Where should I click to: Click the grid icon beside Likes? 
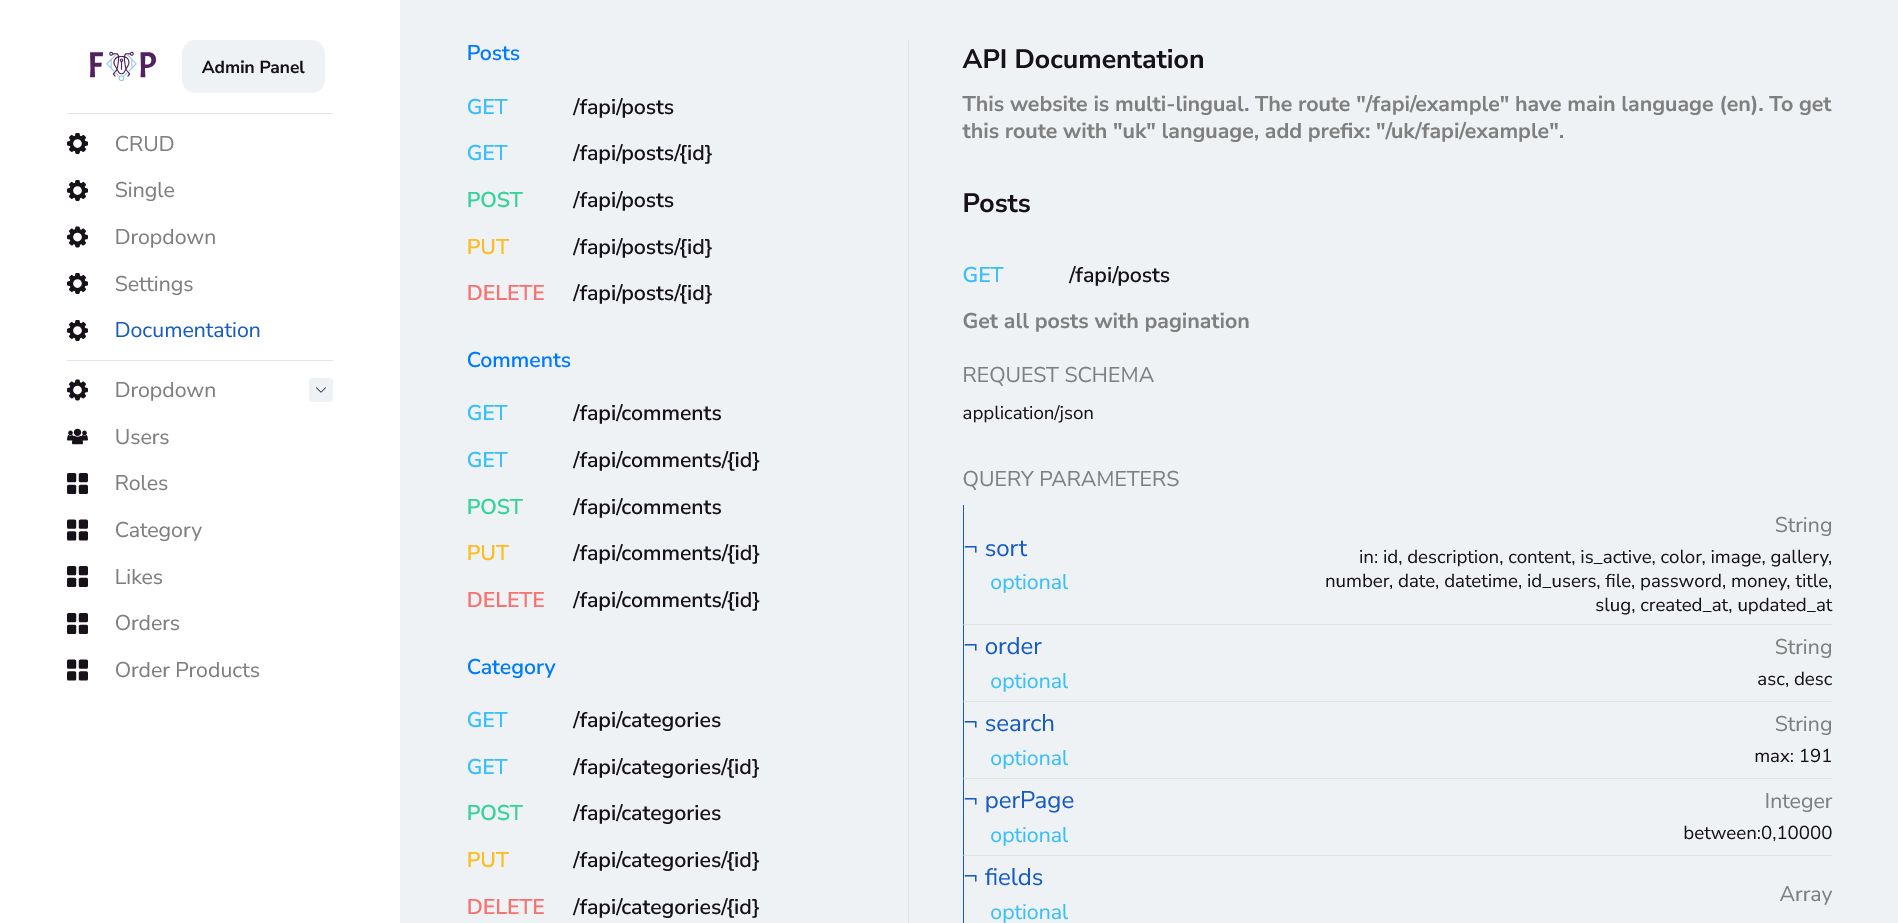click(x=78, y=577)
